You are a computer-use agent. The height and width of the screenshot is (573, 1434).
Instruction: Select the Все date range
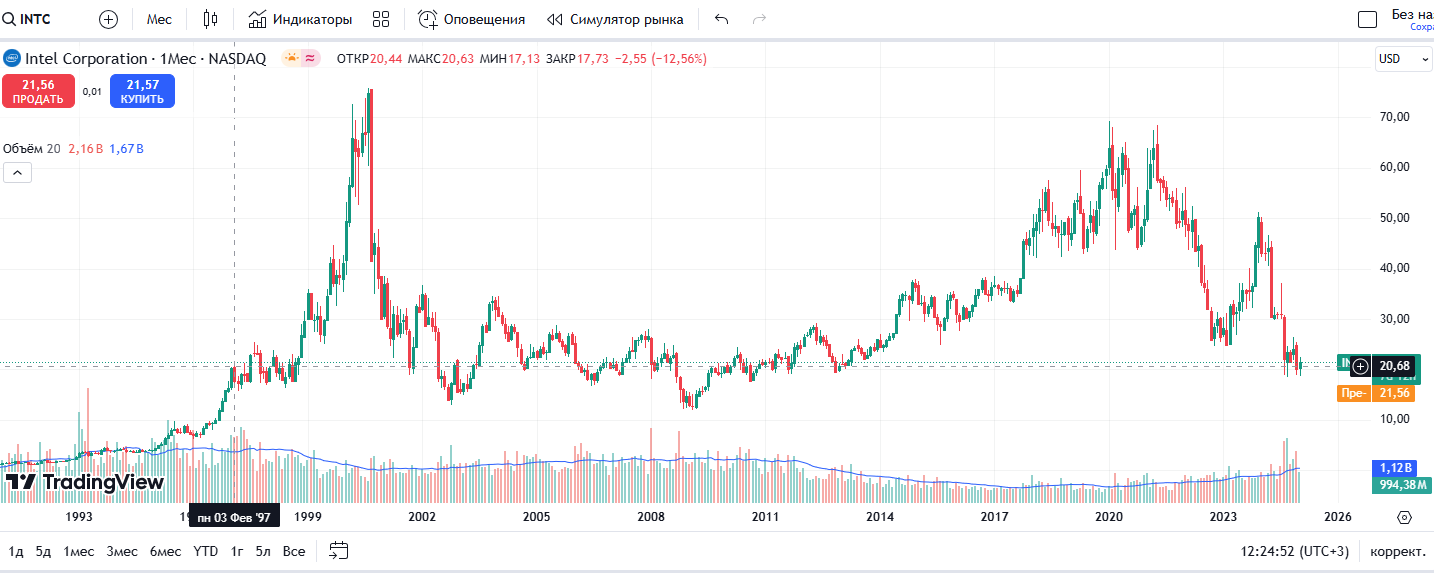point(294,551)
